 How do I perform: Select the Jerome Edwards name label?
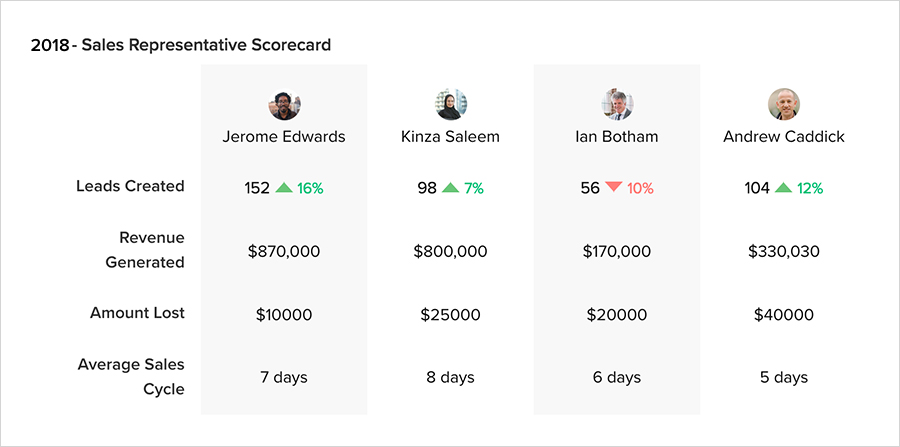pyautogui.click(x=284, y=136)
